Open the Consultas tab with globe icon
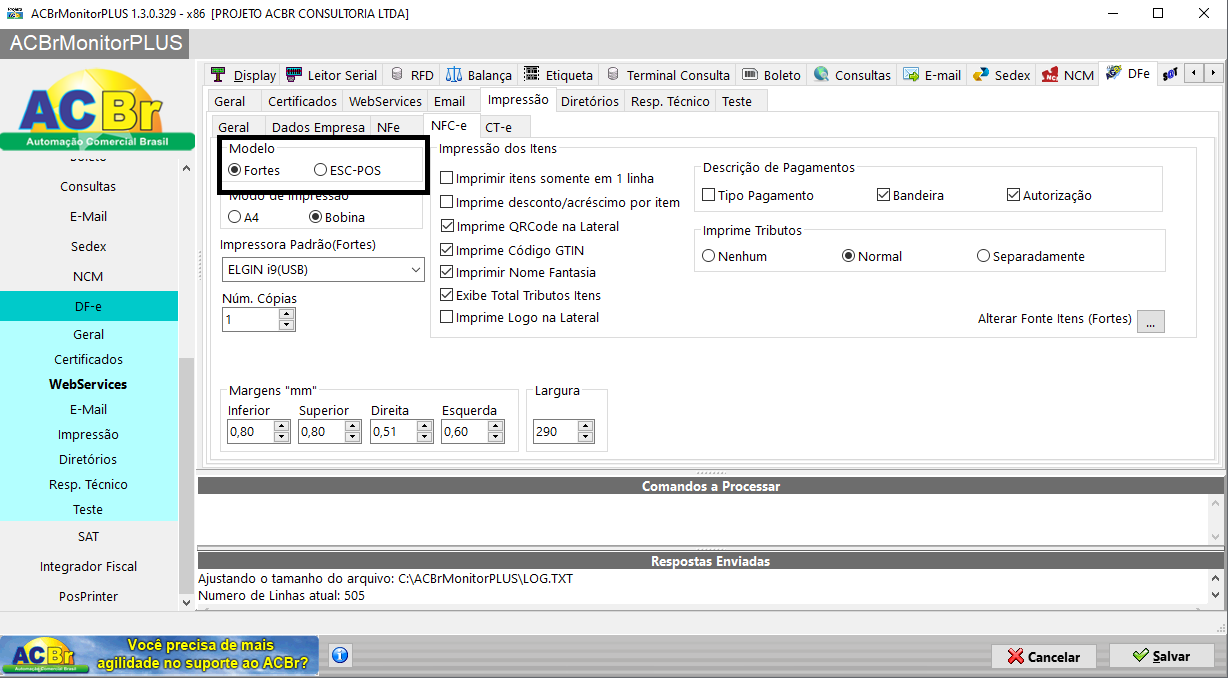1228x678 pixels. 851,75
